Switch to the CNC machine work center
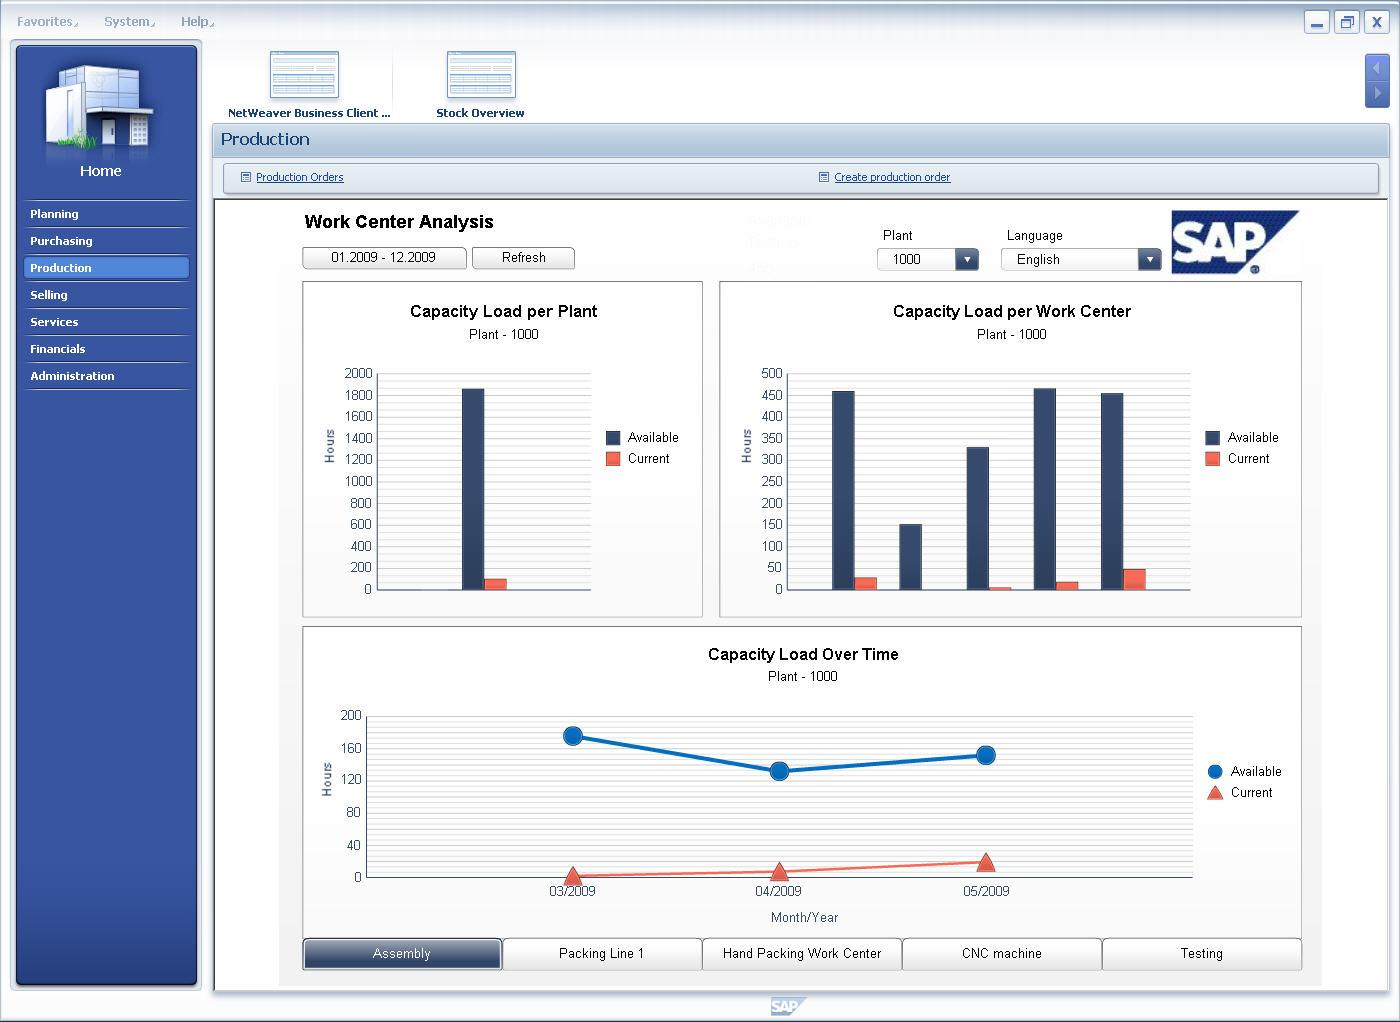The width and height of the screenshot is (1400, 1022). (x=1001, y=954)
